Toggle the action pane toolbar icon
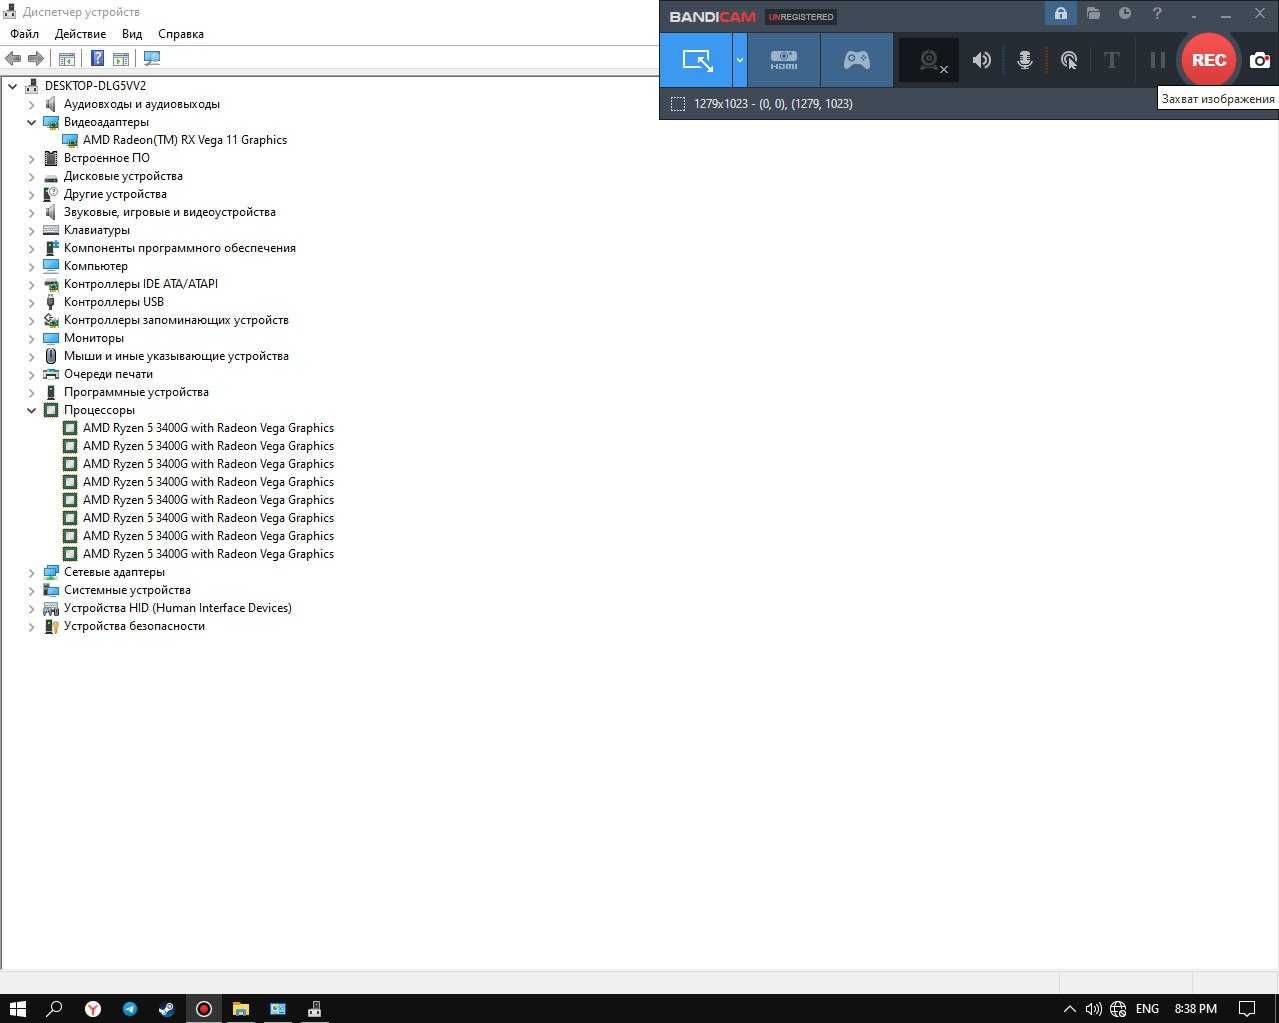The height and width of the screenshot is (1023, 1279). (x=121, y=59)
